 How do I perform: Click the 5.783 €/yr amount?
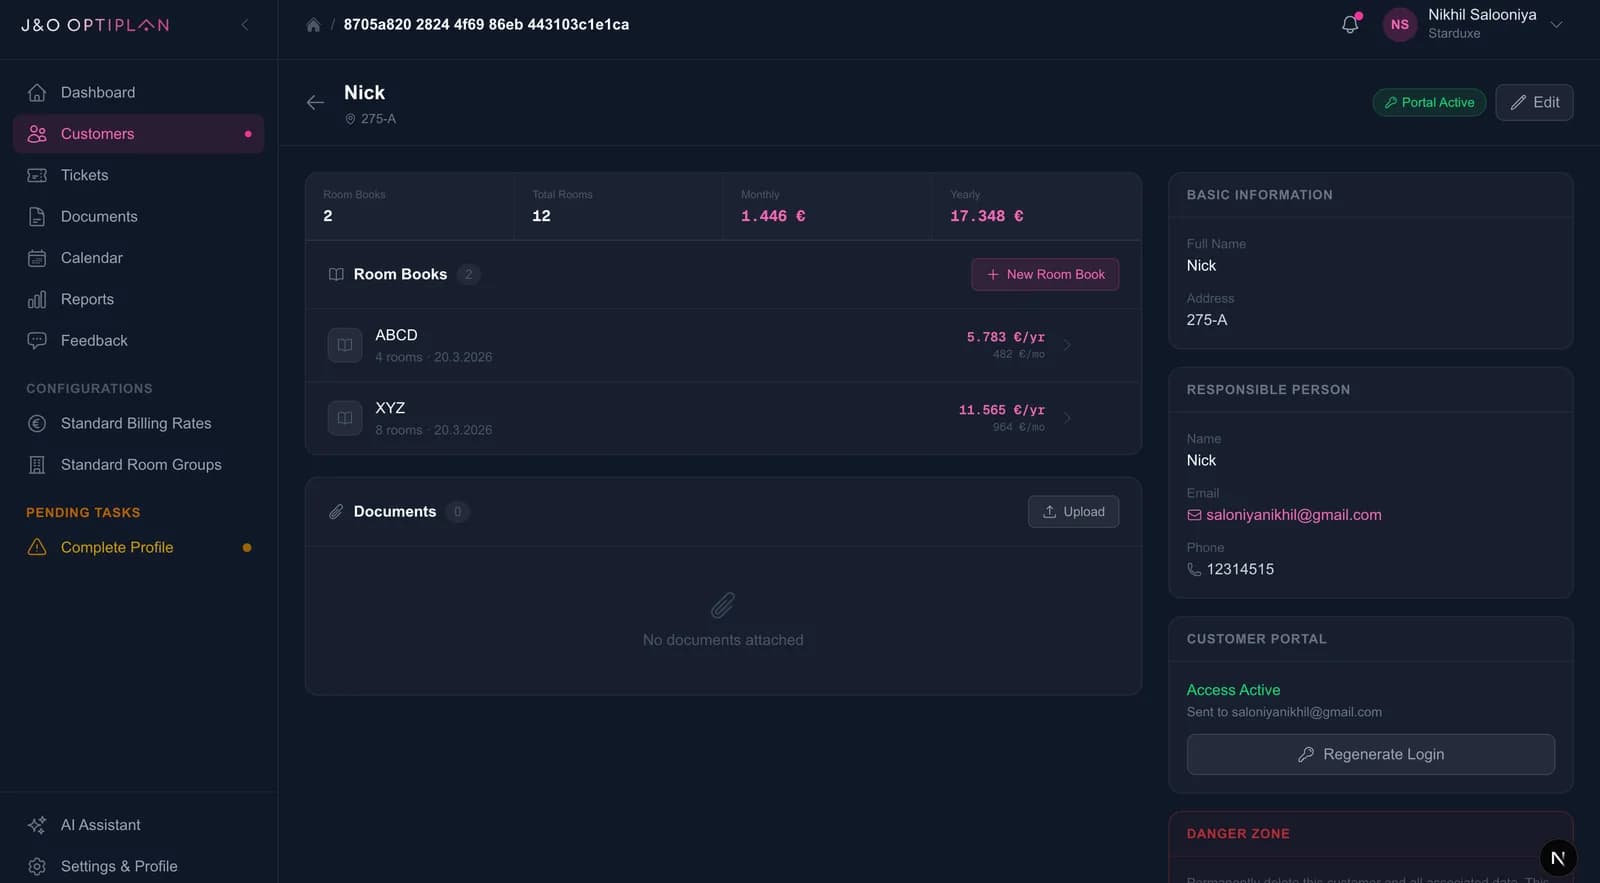click(x=1005, y=337)
